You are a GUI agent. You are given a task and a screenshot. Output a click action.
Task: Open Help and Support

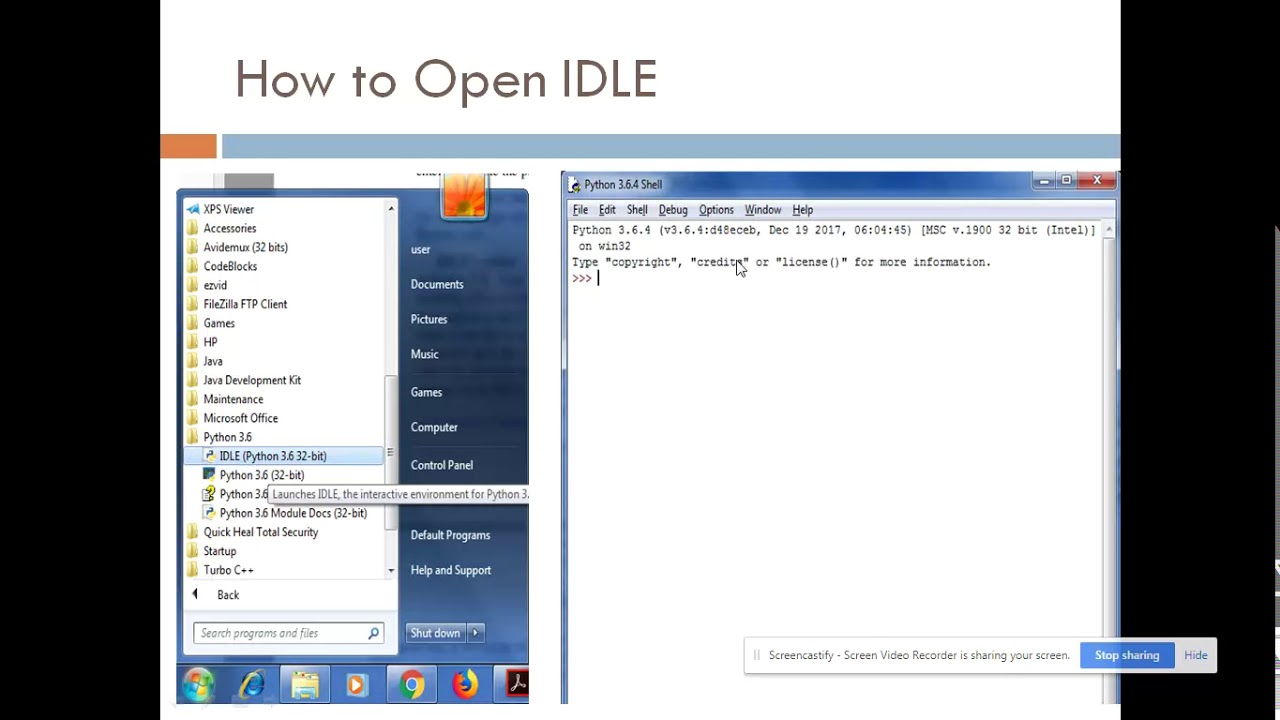(451, 570)
